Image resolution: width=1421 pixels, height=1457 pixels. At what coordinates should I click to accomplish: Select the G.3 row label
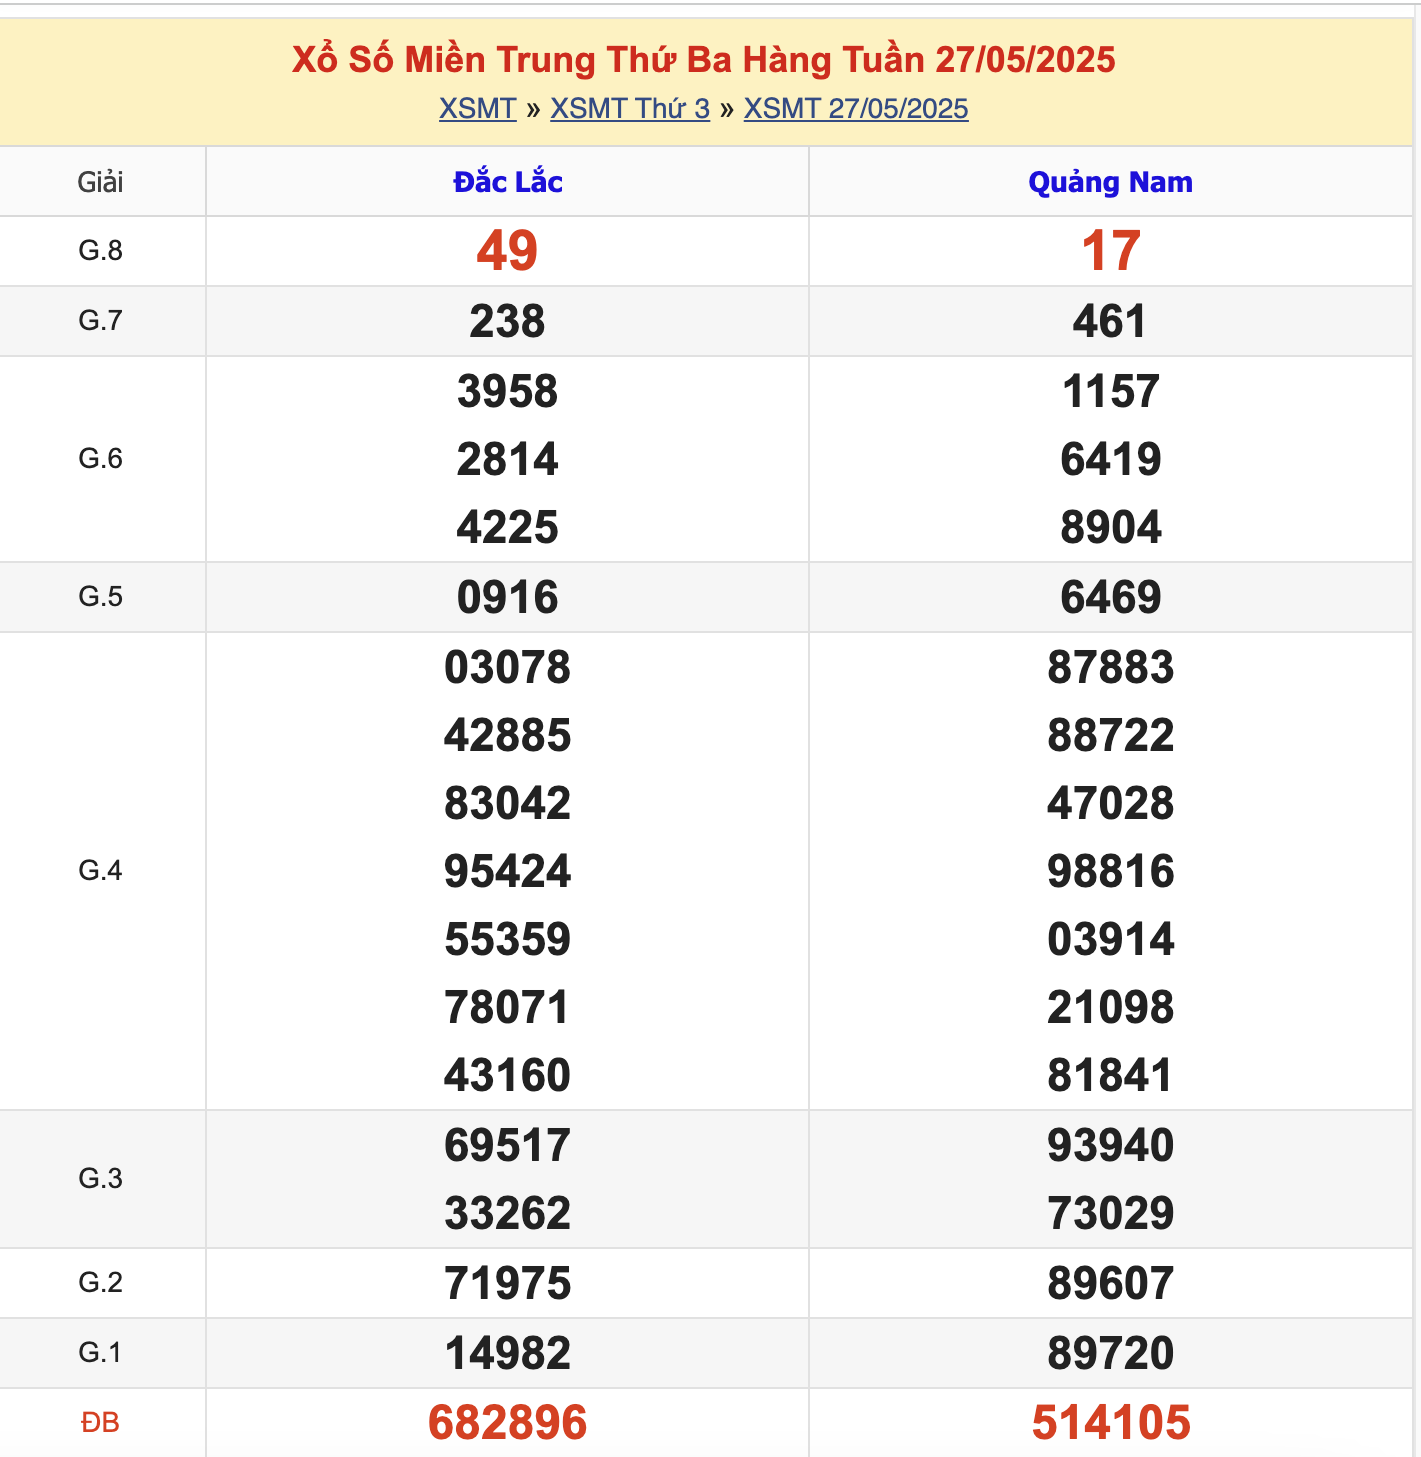[101, 1178]
